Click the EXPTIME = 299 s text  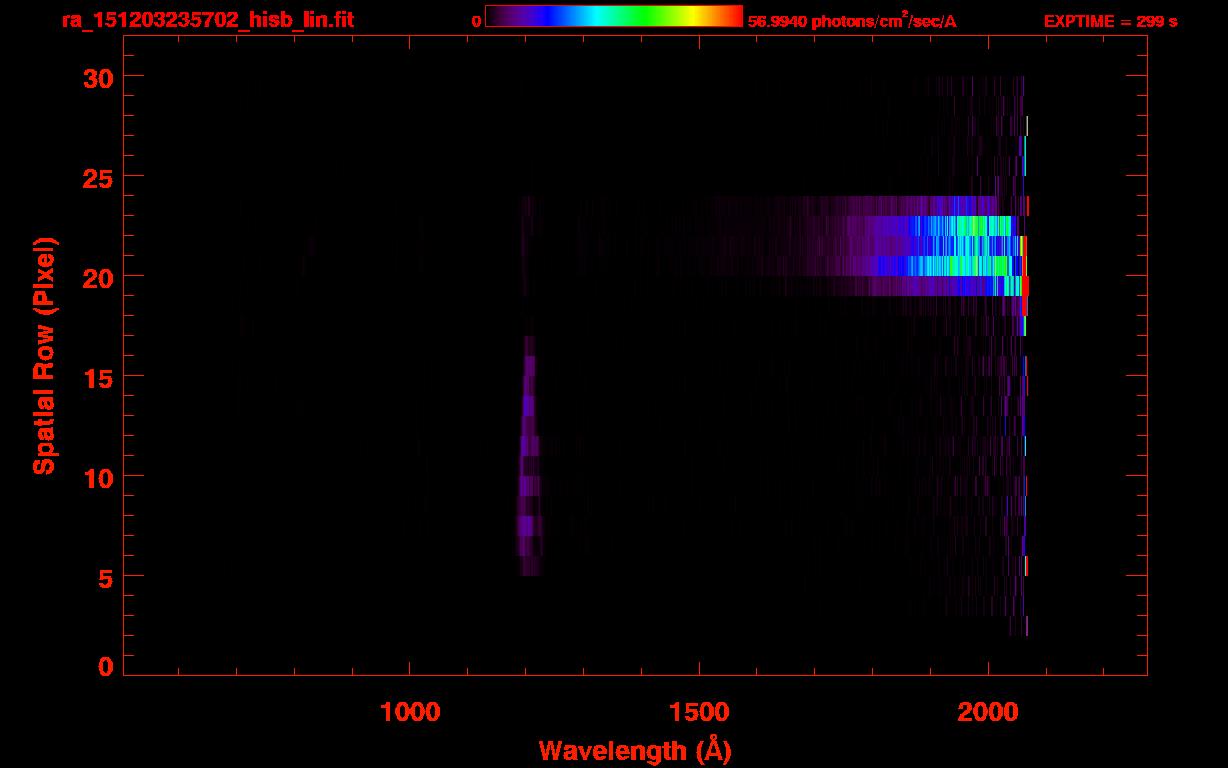coord(1110,21)
